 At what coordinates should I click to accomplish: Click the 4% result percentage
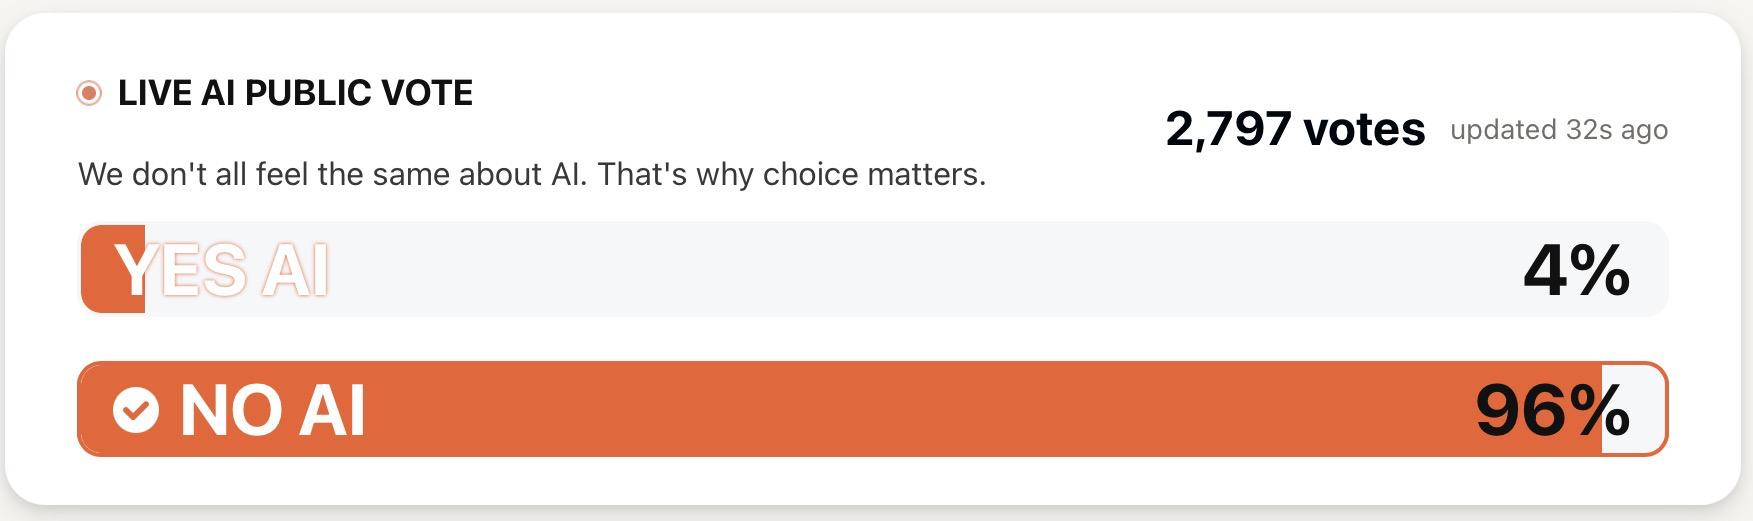(1576, 270)
